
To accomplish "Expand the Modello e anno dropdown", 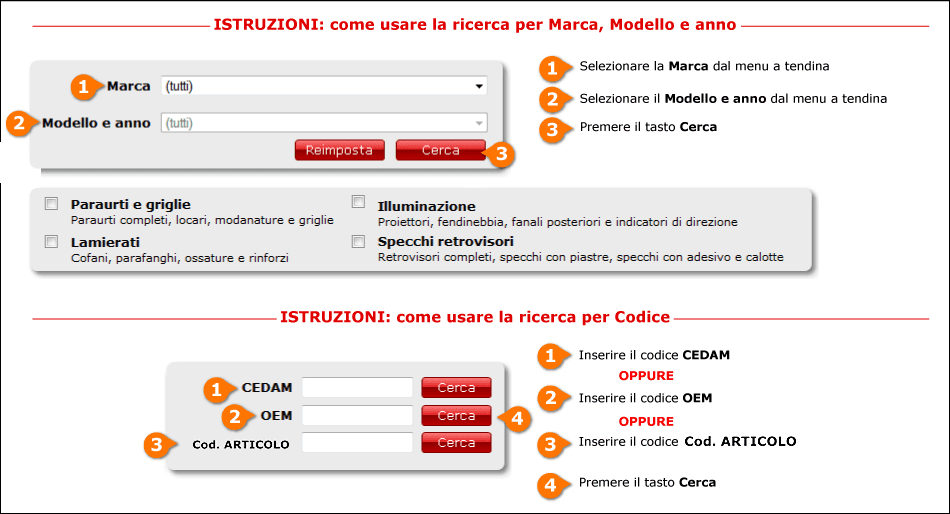I will click(324, 123).
